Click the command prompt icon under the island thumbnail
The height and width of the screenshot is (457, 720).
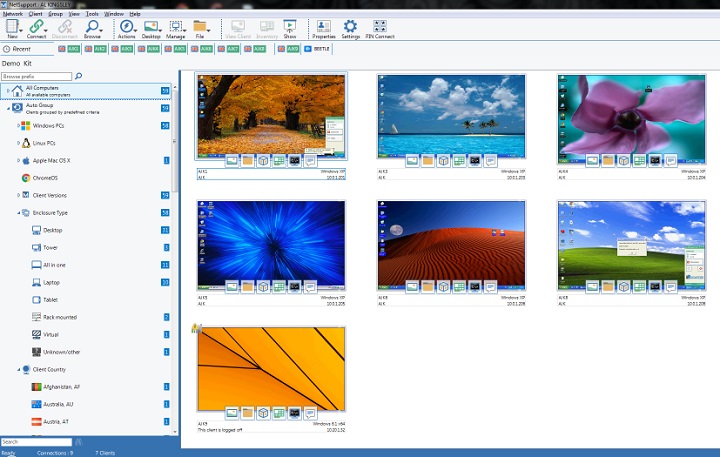[475, 161]
